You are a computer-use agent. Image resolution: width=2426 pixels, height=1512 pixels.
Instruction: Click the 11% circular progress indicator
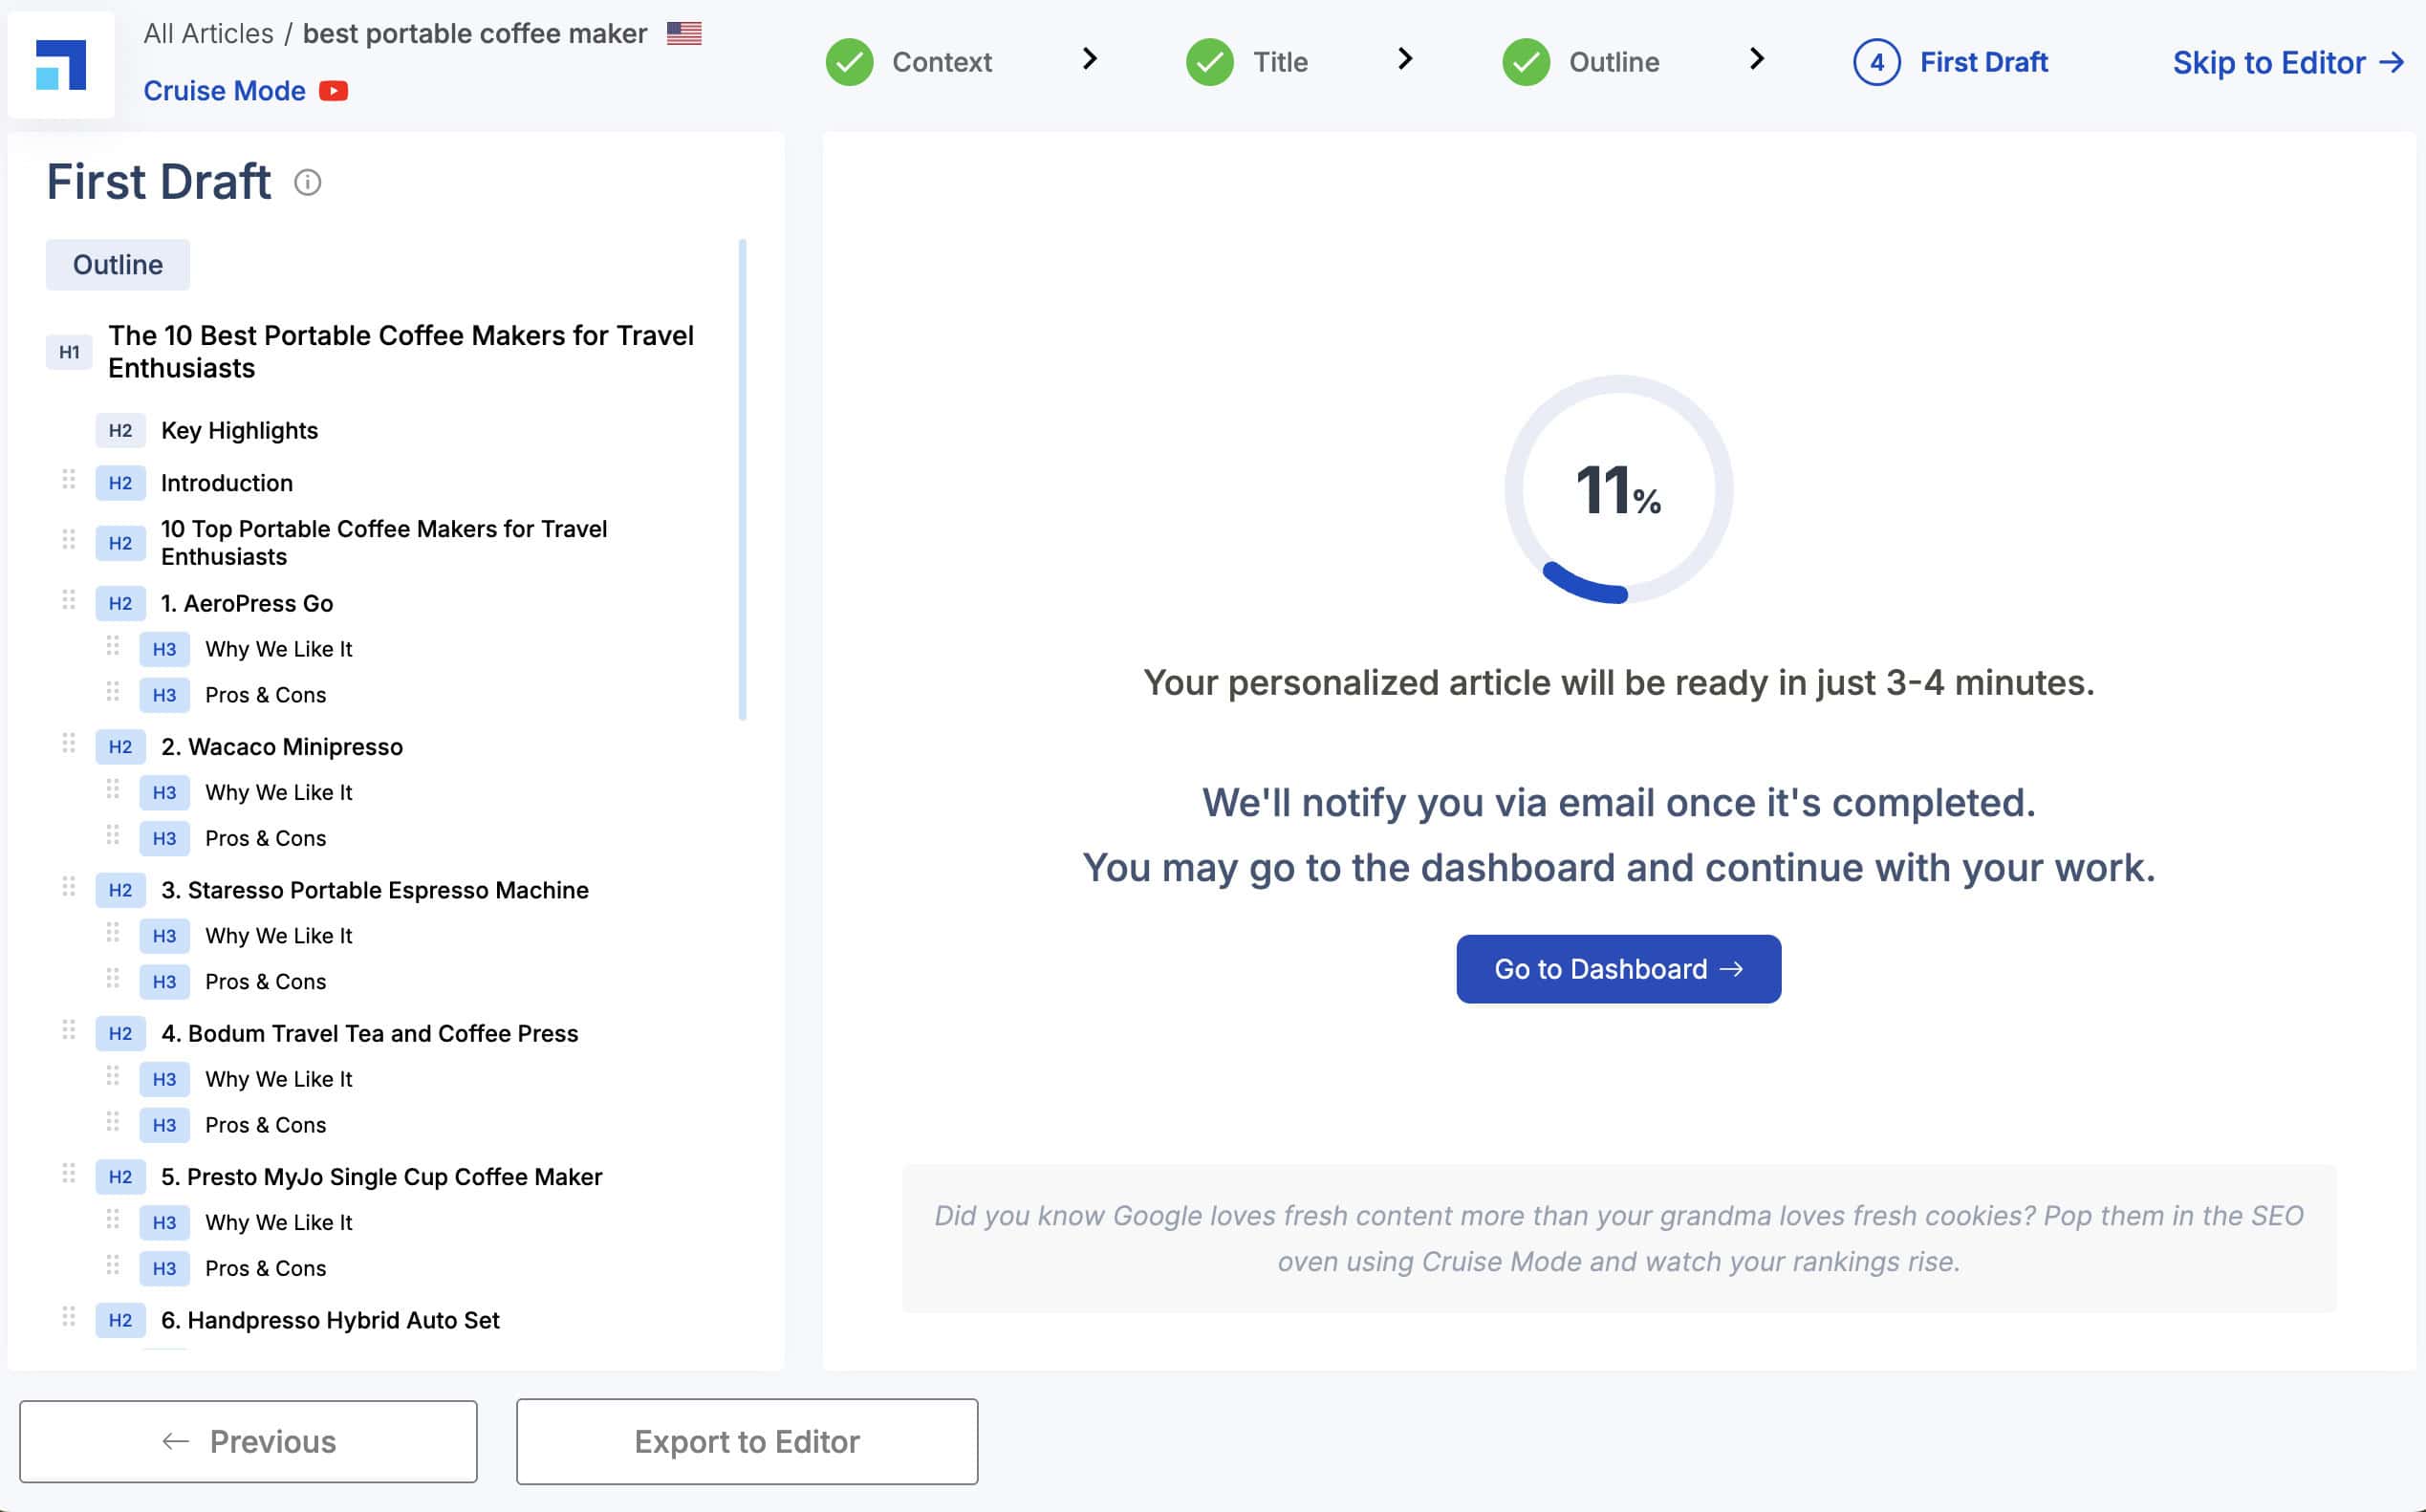click(x=1618, y=489)
